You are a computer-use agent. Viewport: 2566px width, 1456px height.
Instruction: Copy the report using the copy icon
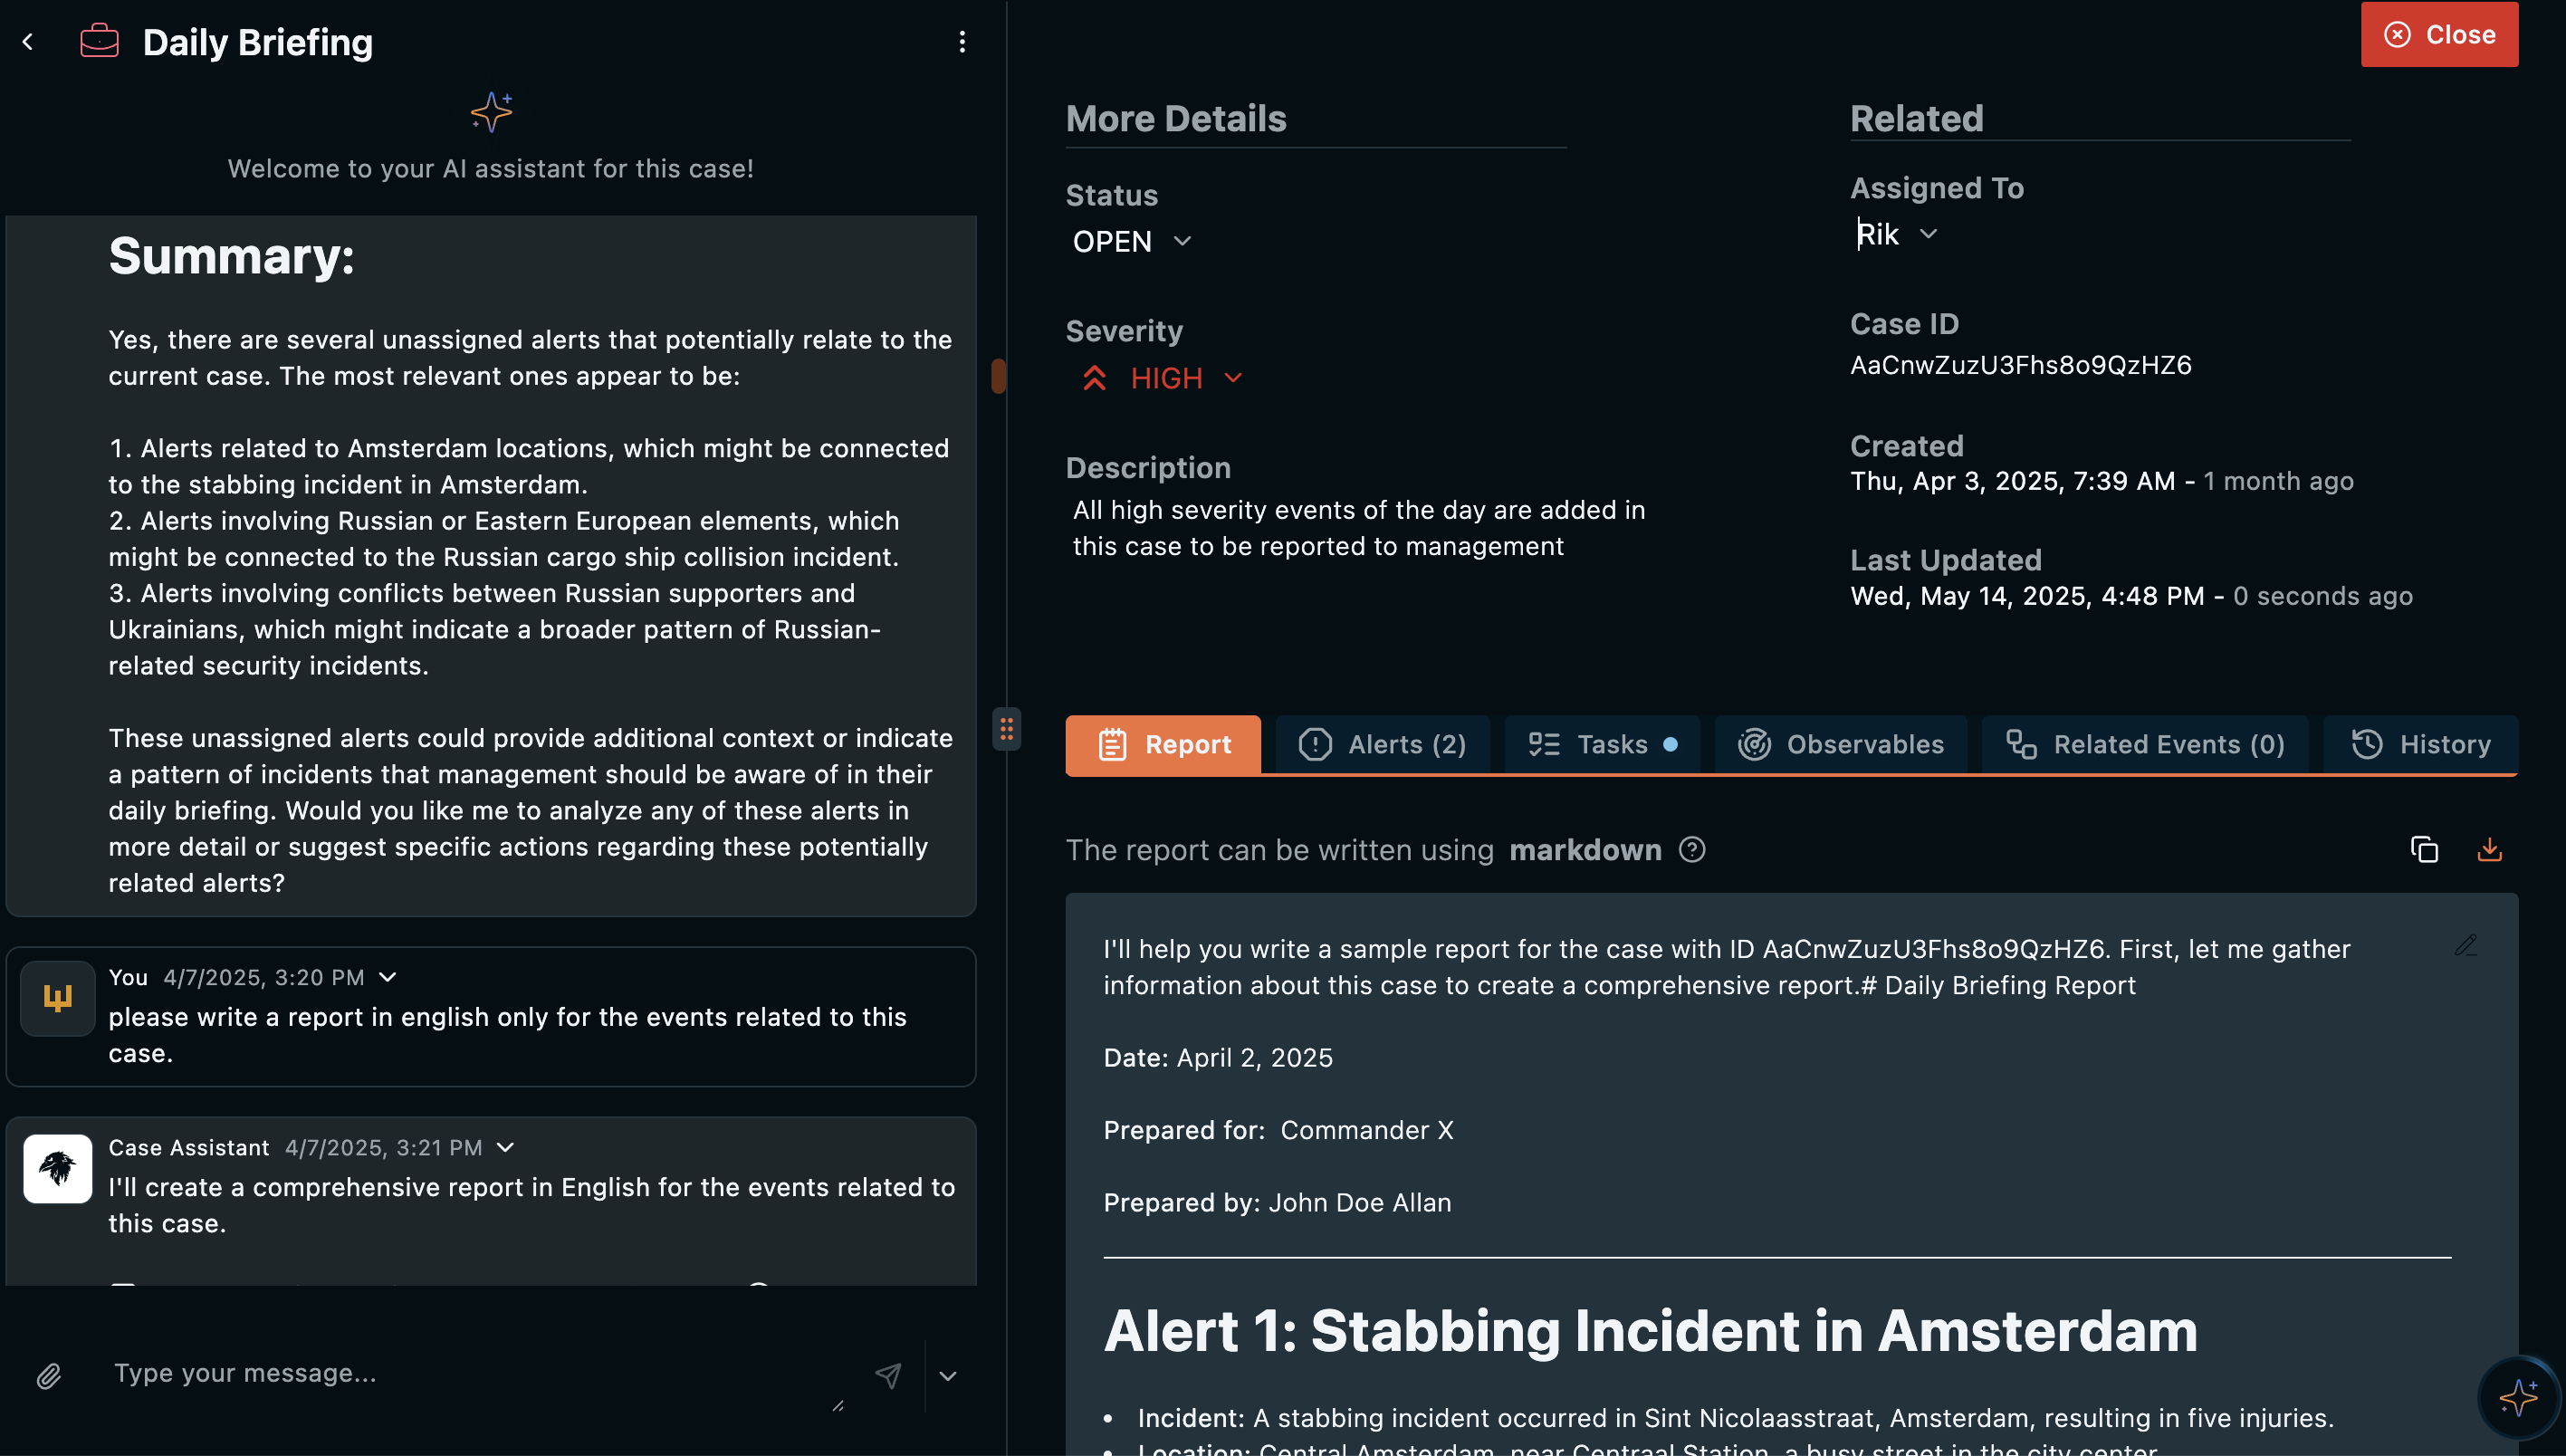2424,850
